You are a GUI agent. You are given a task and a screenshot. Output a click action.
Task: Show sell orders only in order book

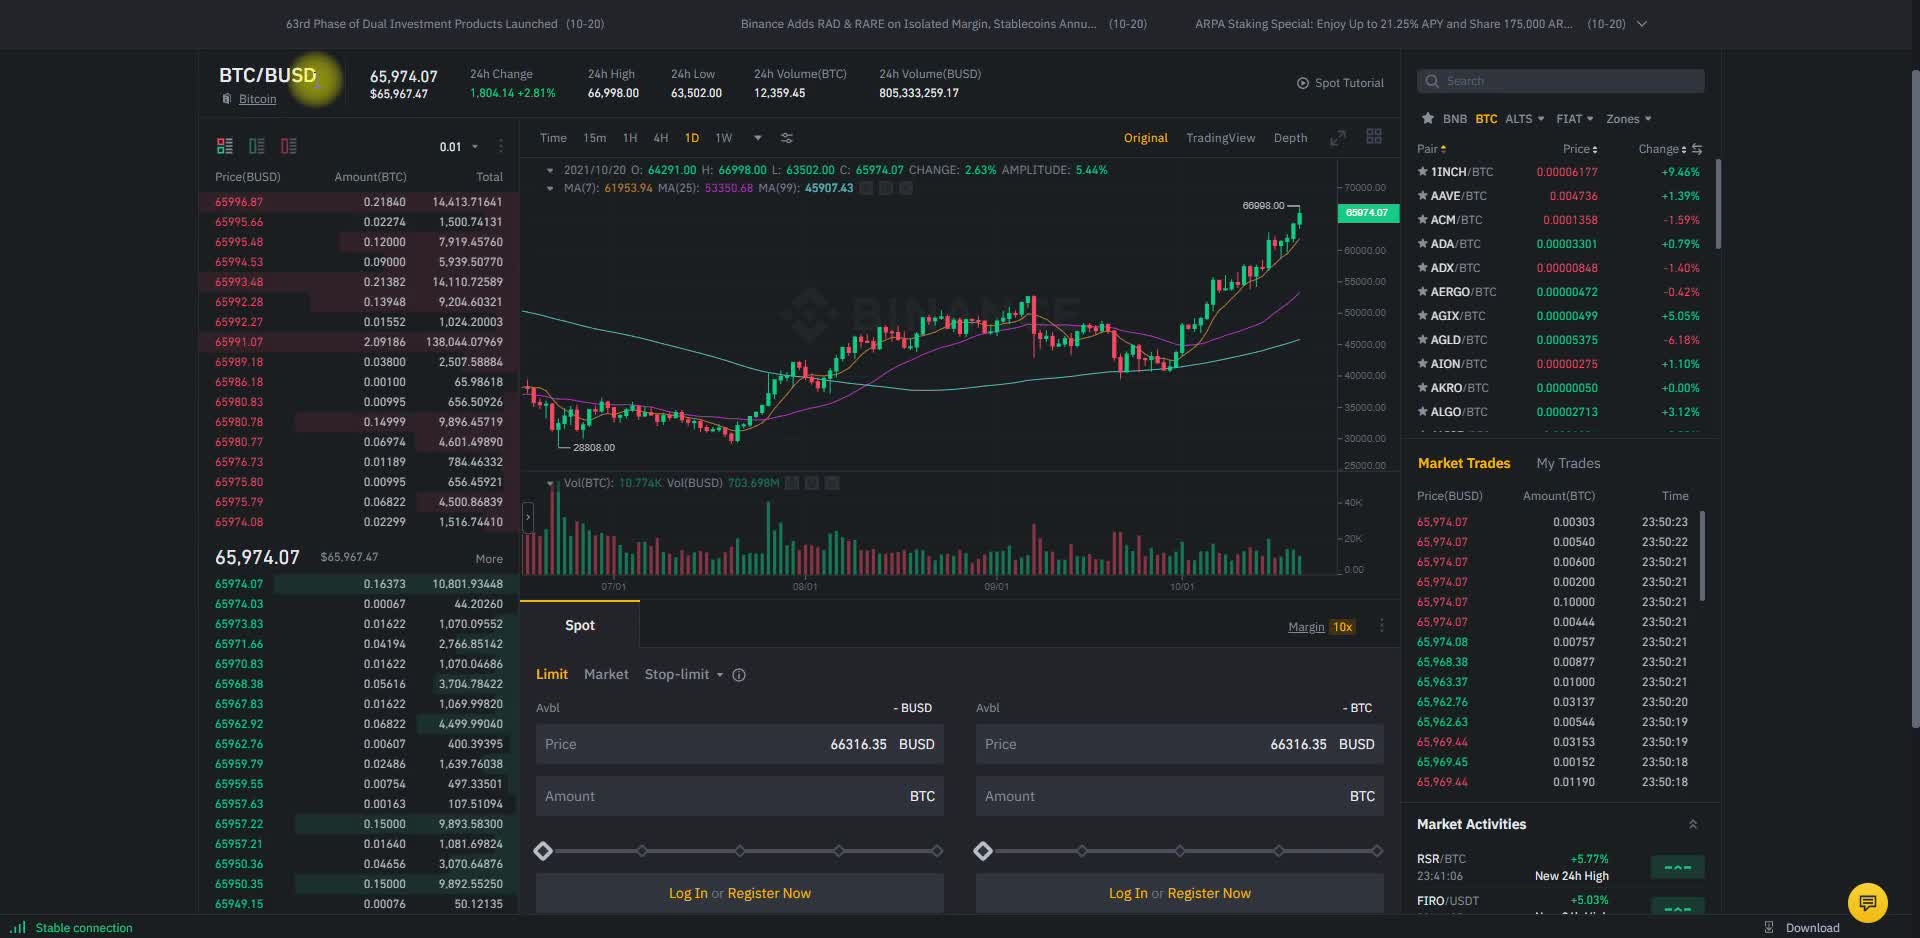pos(289,146)
